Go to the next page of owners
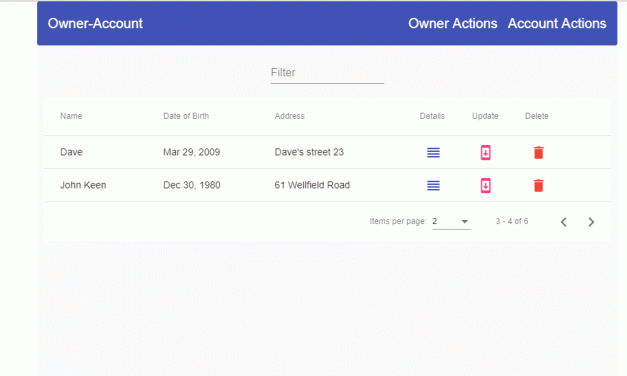The width and height of the screenshot is (627, 376). pos(591,222)
